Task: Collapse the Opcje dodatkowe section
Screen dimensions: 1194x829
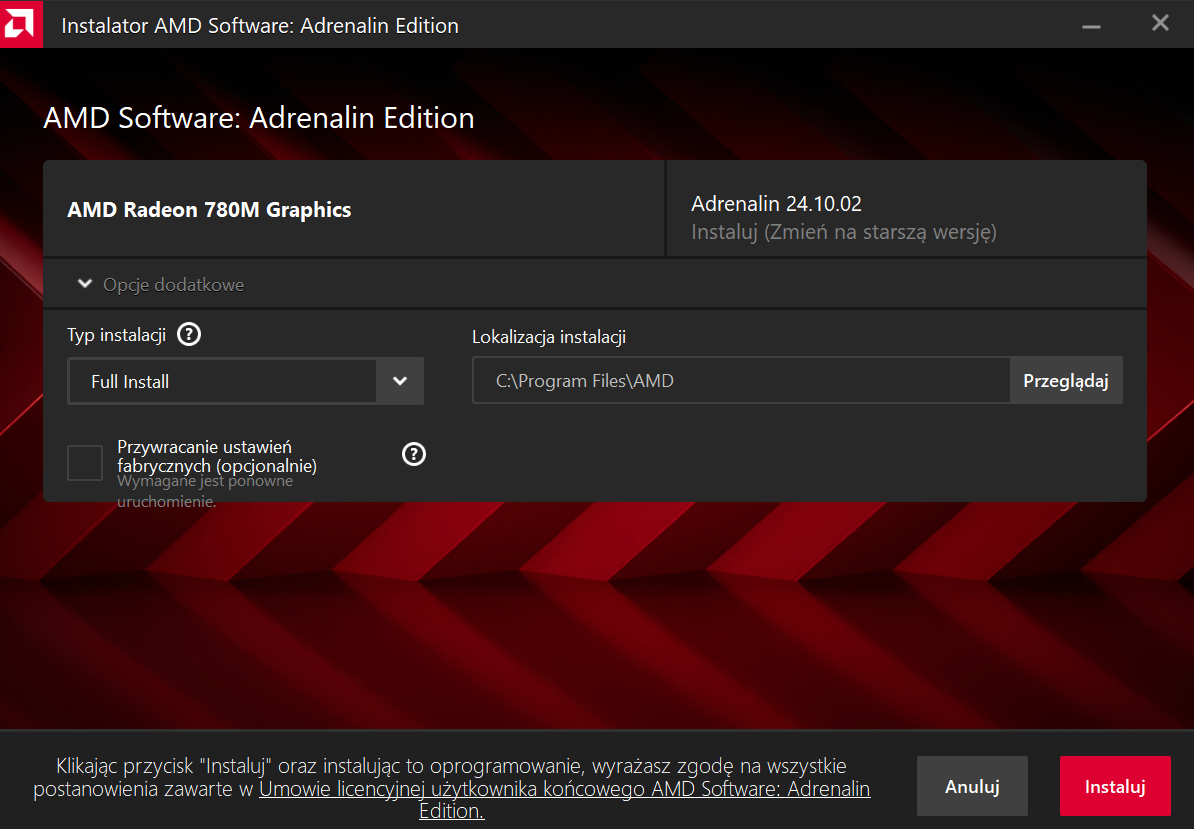Action: pos(161,285)
